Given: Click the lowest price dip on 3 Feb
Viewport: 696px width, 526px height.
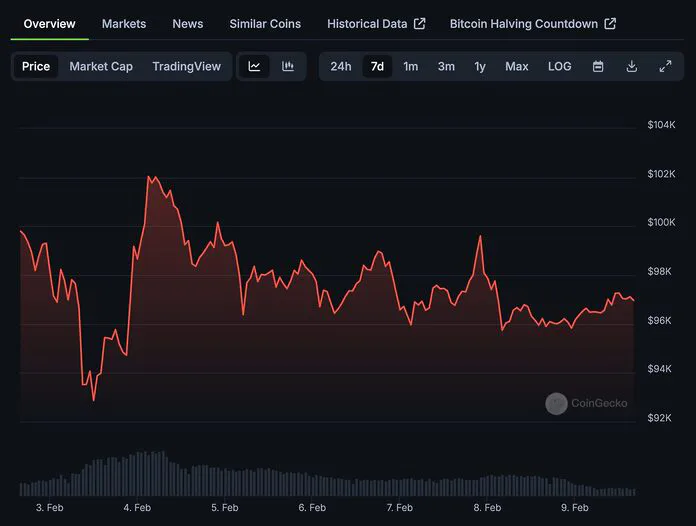Looking at the screenshot, I should [x=94, y=400].
